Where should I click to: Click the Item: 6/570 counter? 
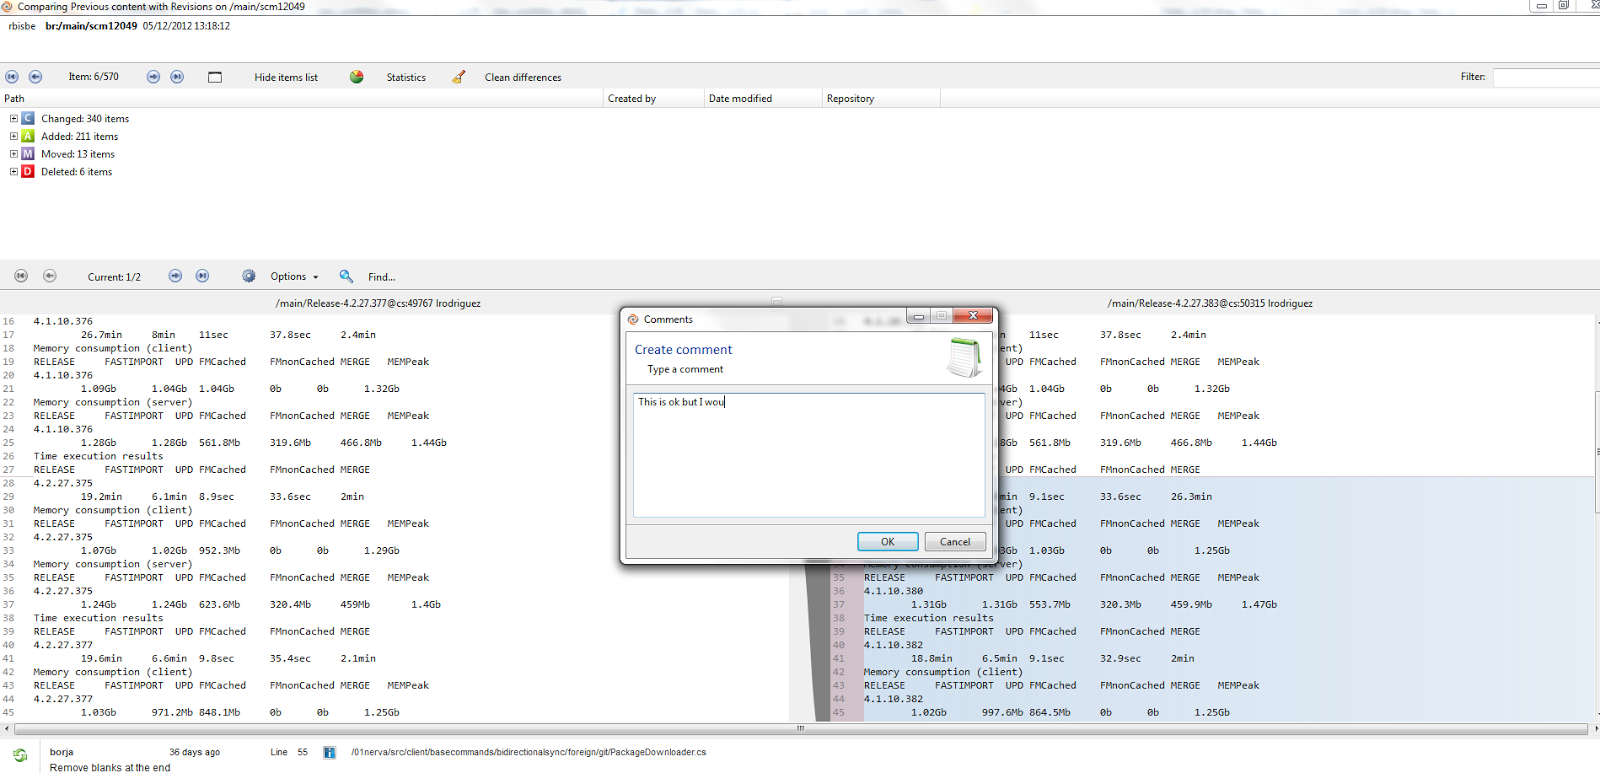coord(93,77)
